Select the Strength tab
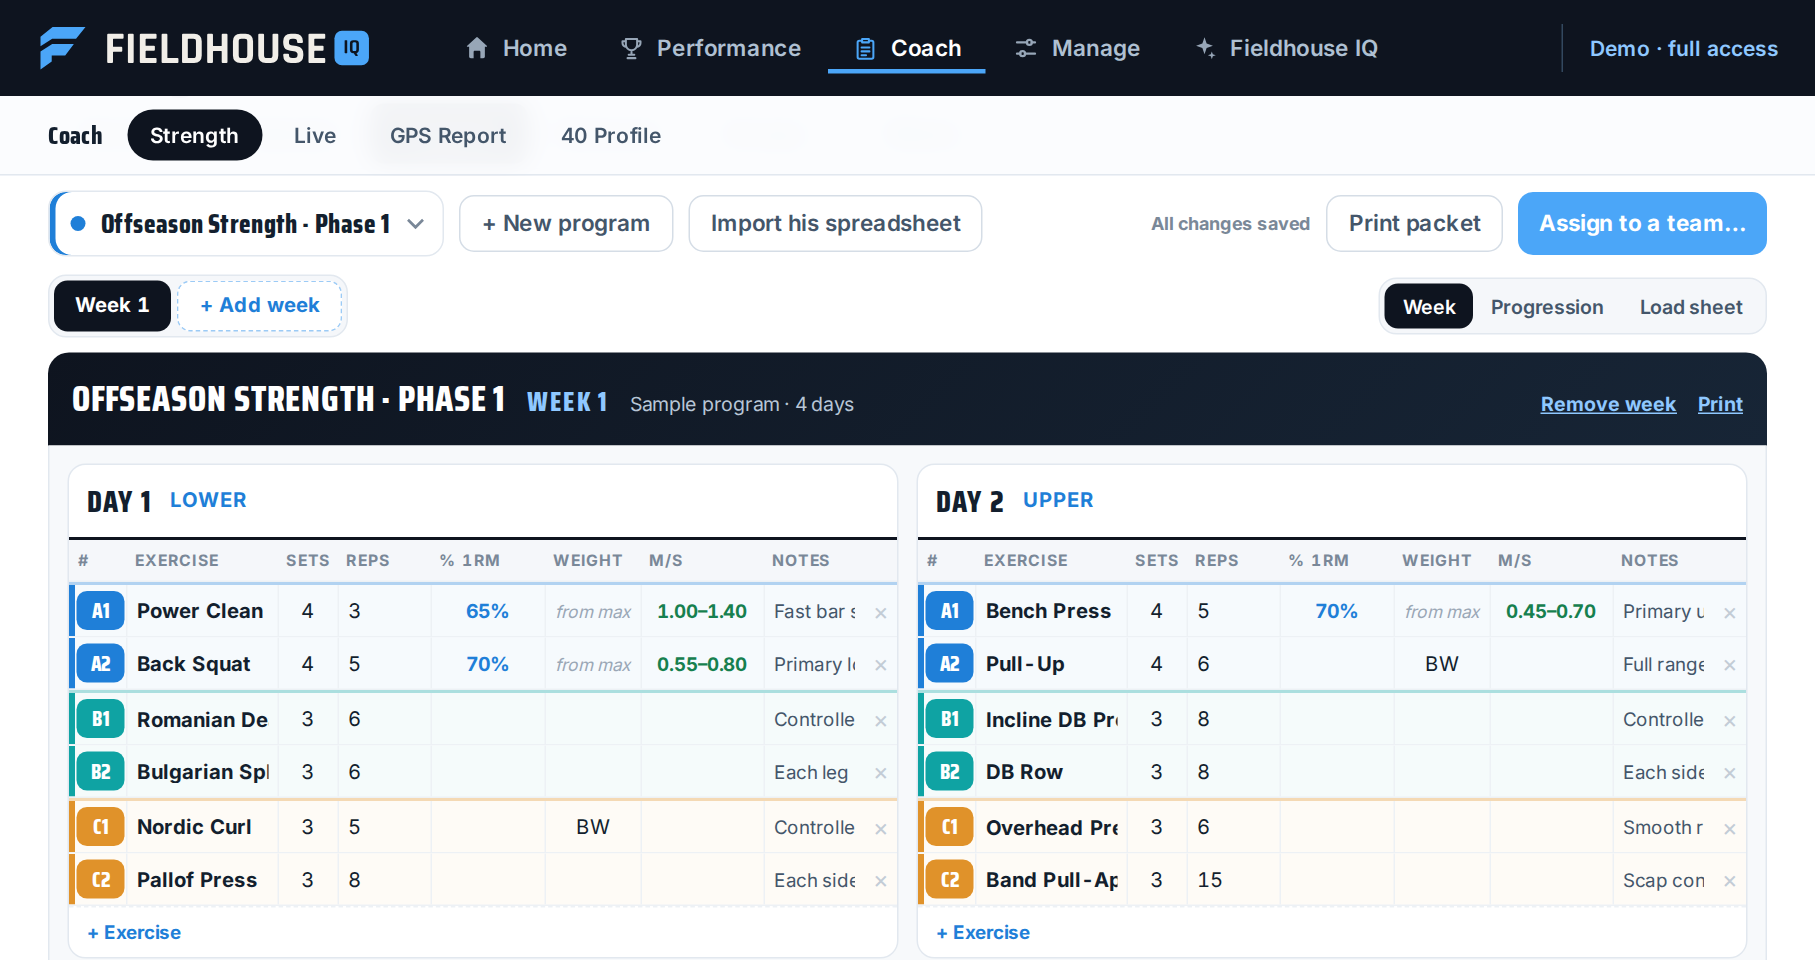This screenshot has width=1815, height=960. click(194, 135)
